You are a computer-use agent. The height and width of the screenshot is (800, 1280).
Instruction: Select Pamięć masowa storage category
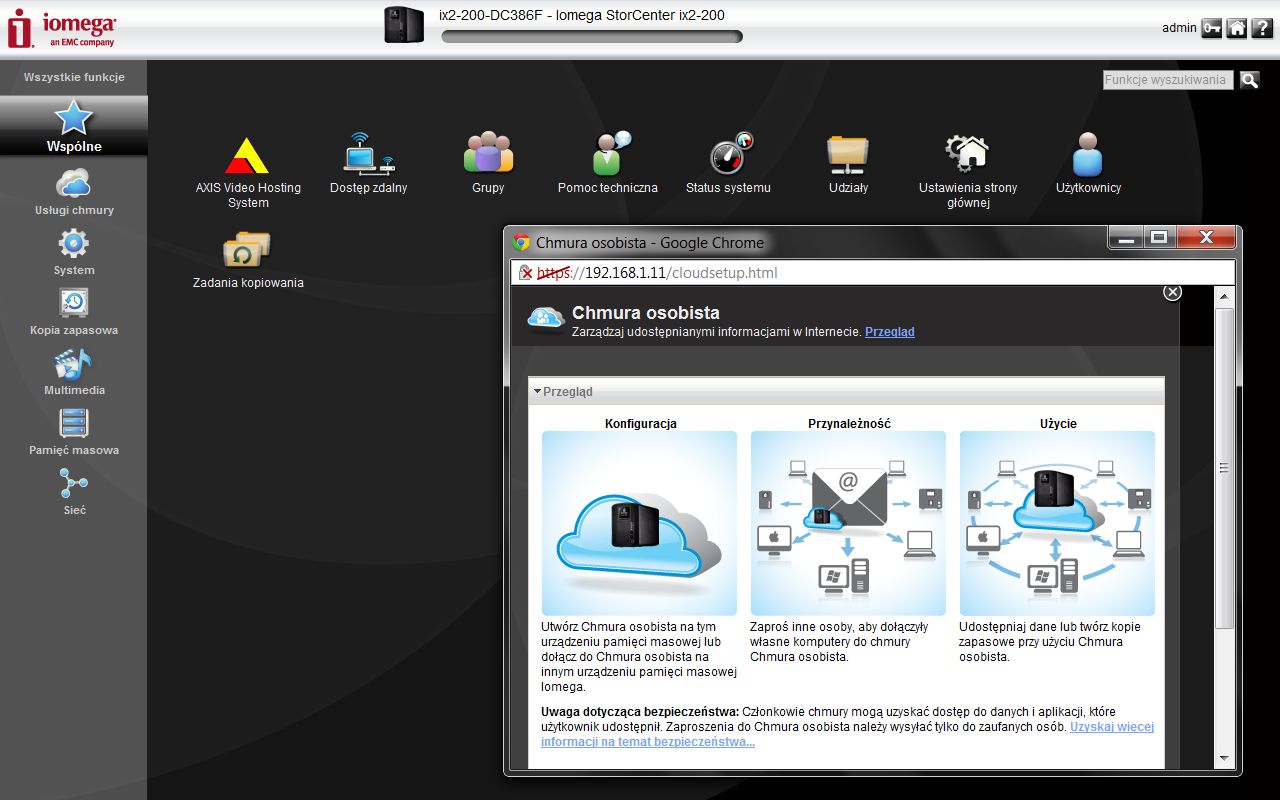click(x=74, y=432)
